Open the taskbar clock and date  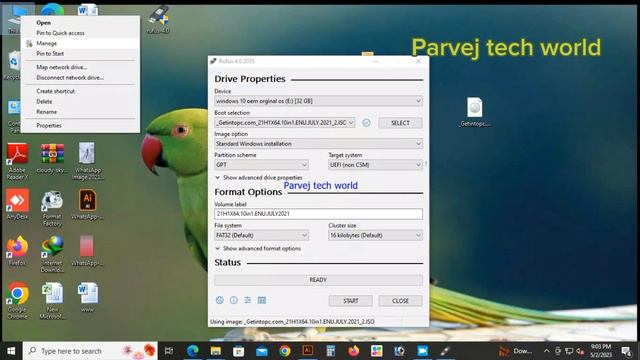600,351
